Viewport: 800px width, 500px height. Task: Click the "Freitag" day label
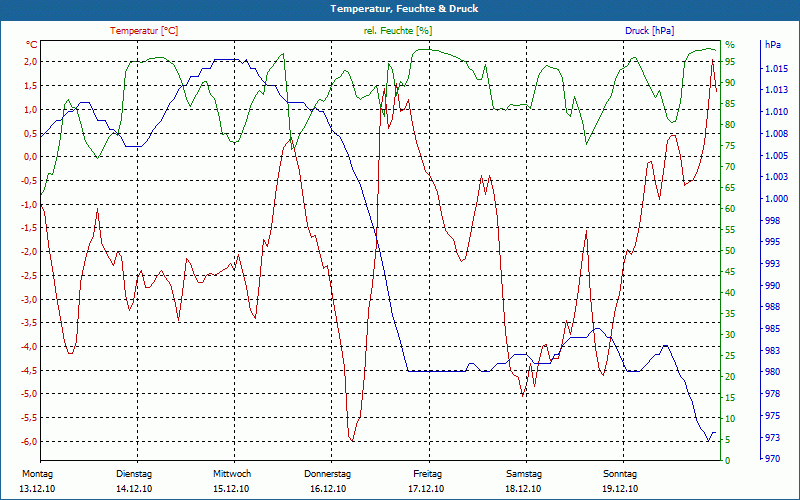pos(428,474)
